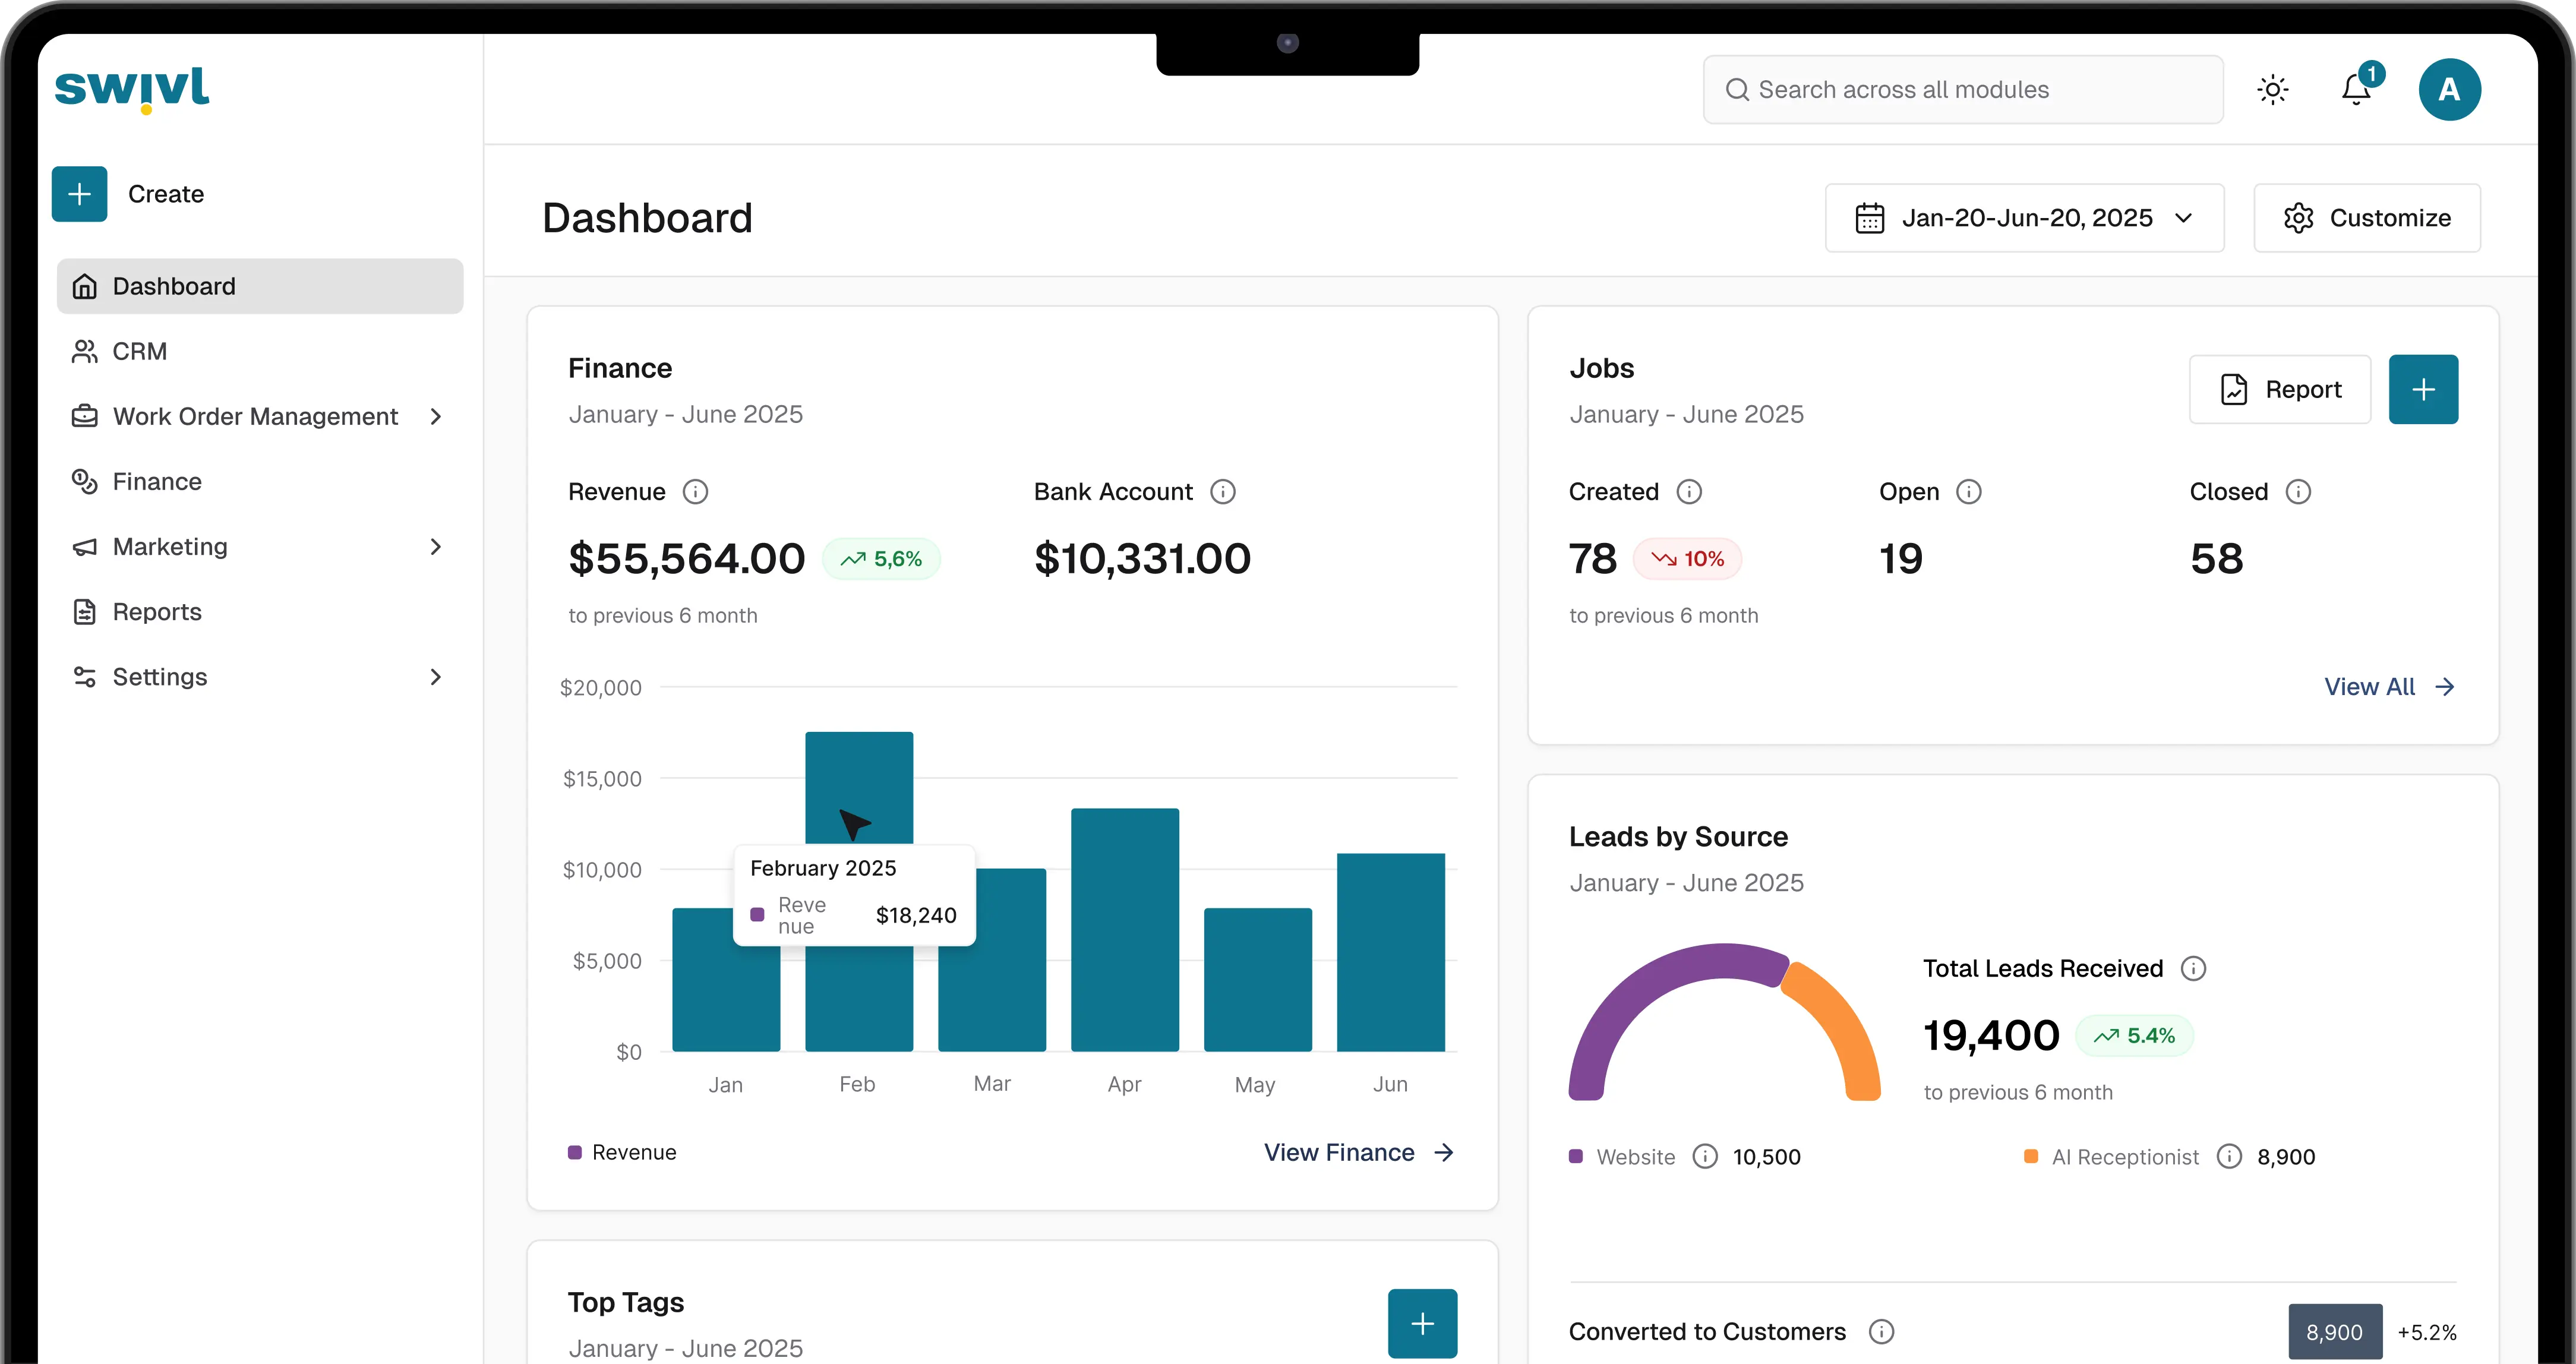Viewport: 2576px width, 1364px height.
Task: Open notifications bell
Action: click(x=2357, y=89)
